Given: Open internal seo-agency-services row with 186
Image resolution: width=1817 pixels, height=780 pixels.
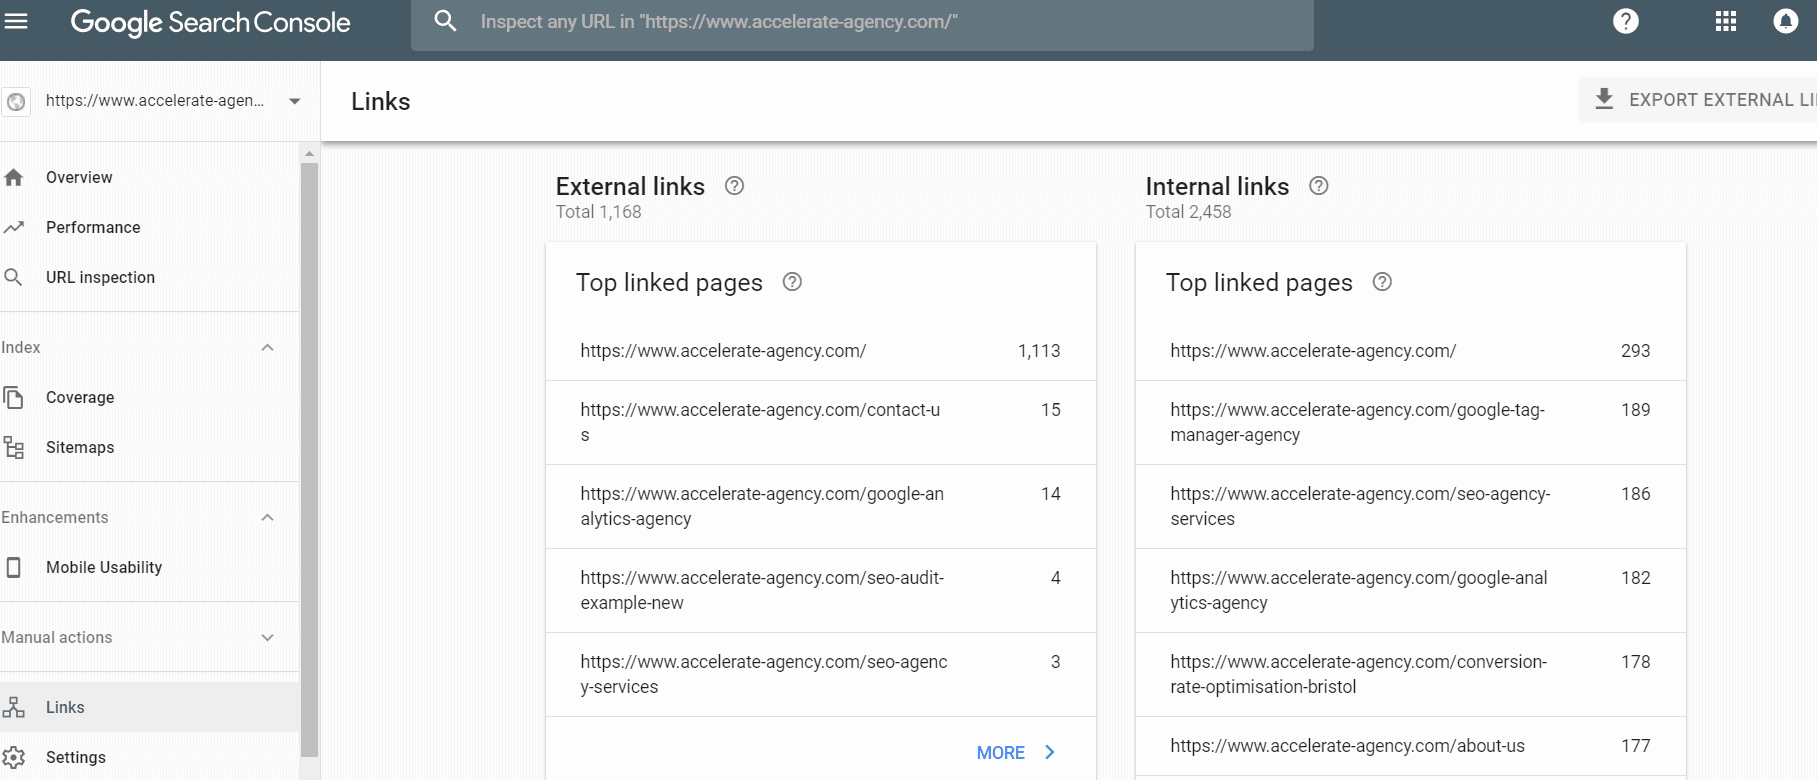Looking at the screenshot, I should (x=1411, y=506).
